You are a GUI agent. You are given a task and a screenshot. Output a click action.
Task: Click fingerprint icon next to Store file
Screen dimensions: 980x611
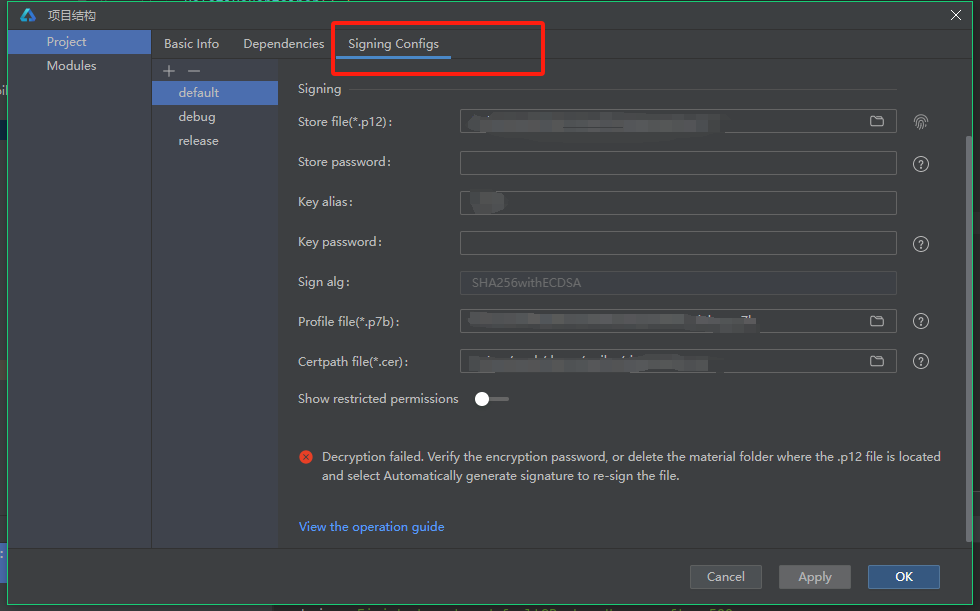pyautogui.click(x=921, y=122)
